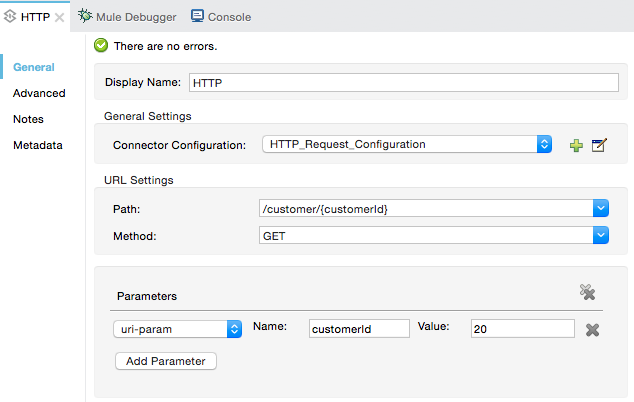The image size is (634, 402).
Task: Expand the Method dropdown arrow
Action: coord(600,235)
